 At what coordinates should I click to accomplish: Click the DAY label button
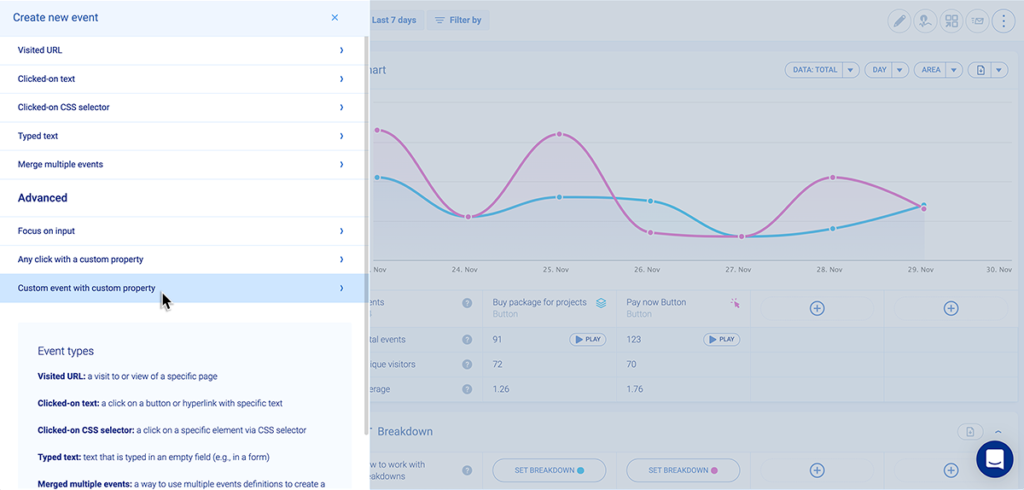coord(879,70)
